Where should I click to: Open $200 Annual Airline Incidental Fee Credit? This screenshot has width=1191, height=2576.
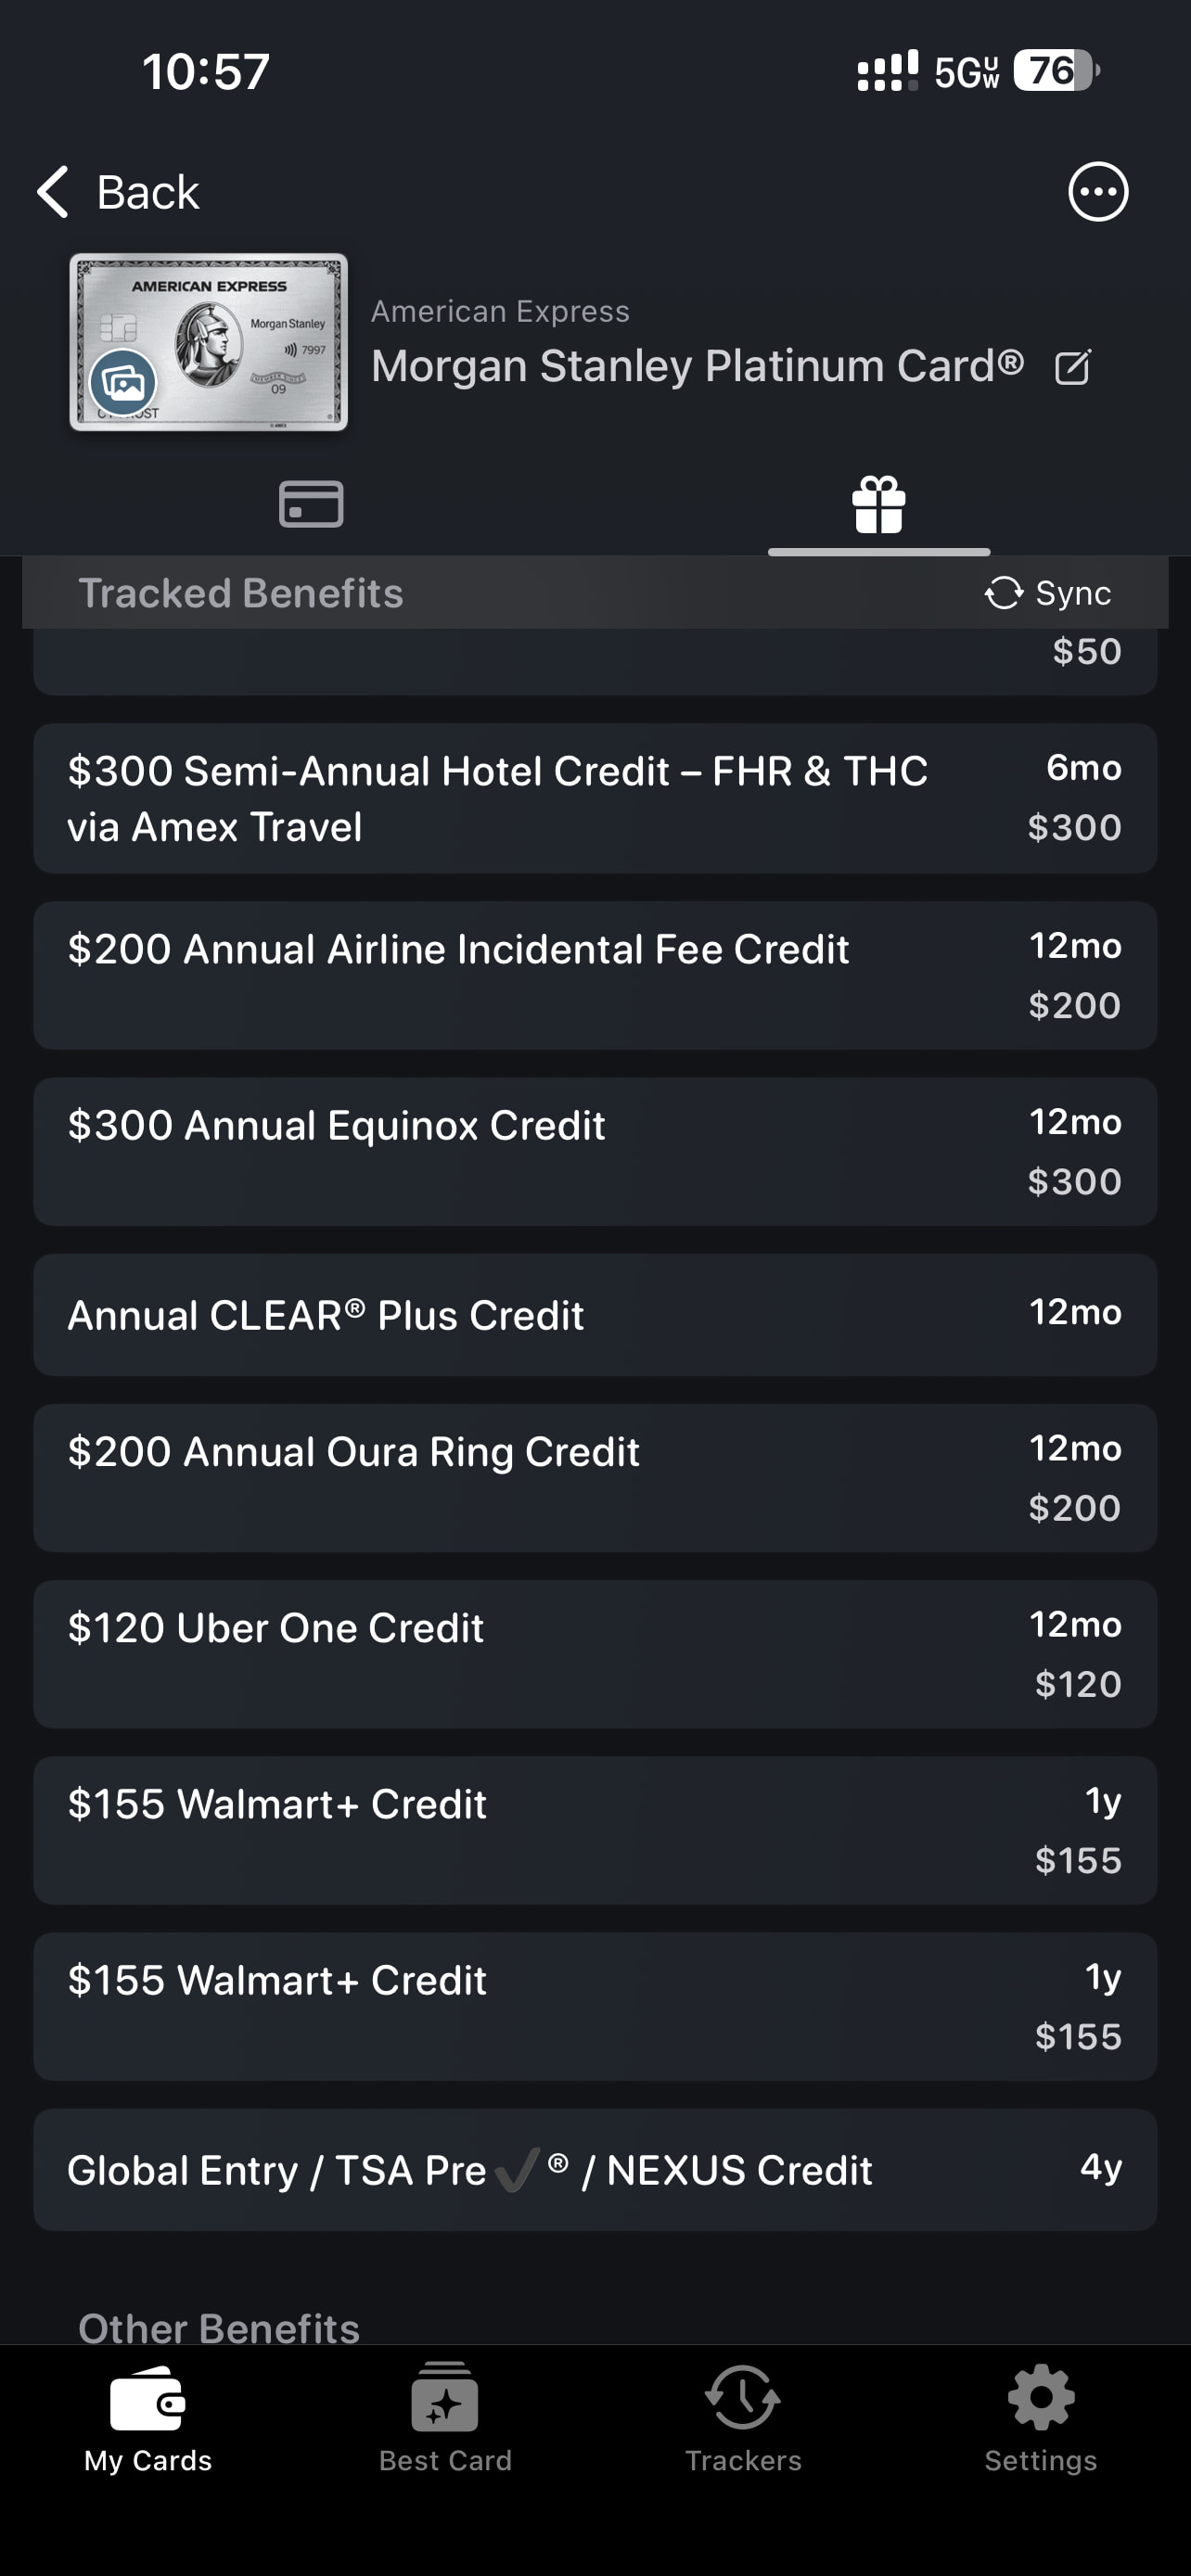click(x=595, y=975)
